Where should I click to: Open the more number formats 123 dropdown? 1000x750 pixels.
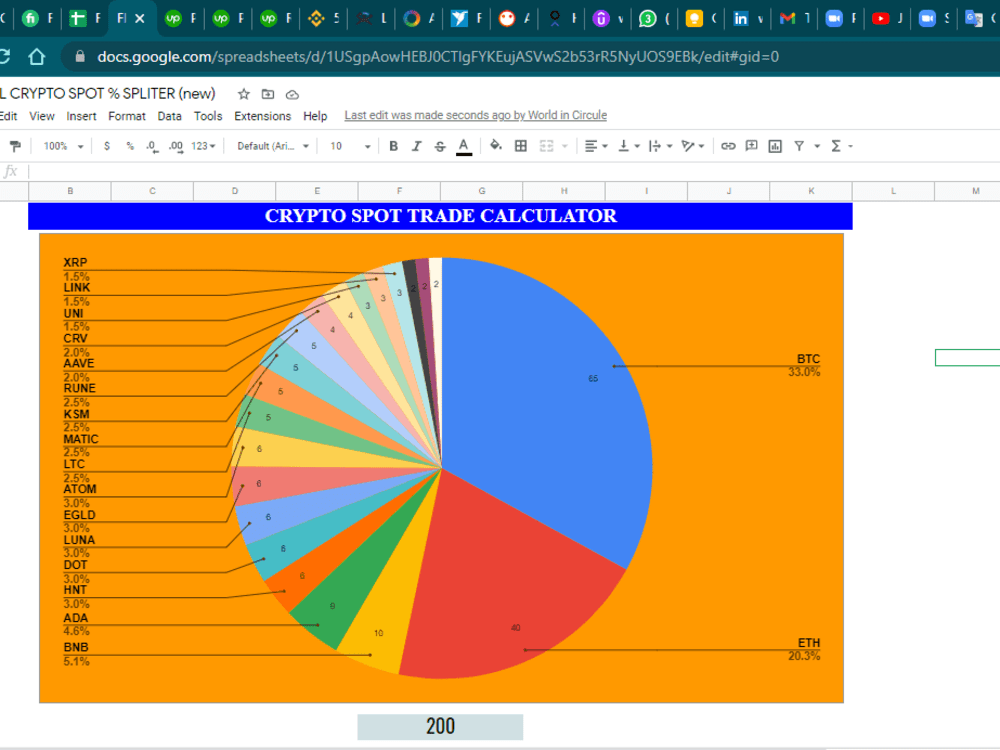point(203,145)
